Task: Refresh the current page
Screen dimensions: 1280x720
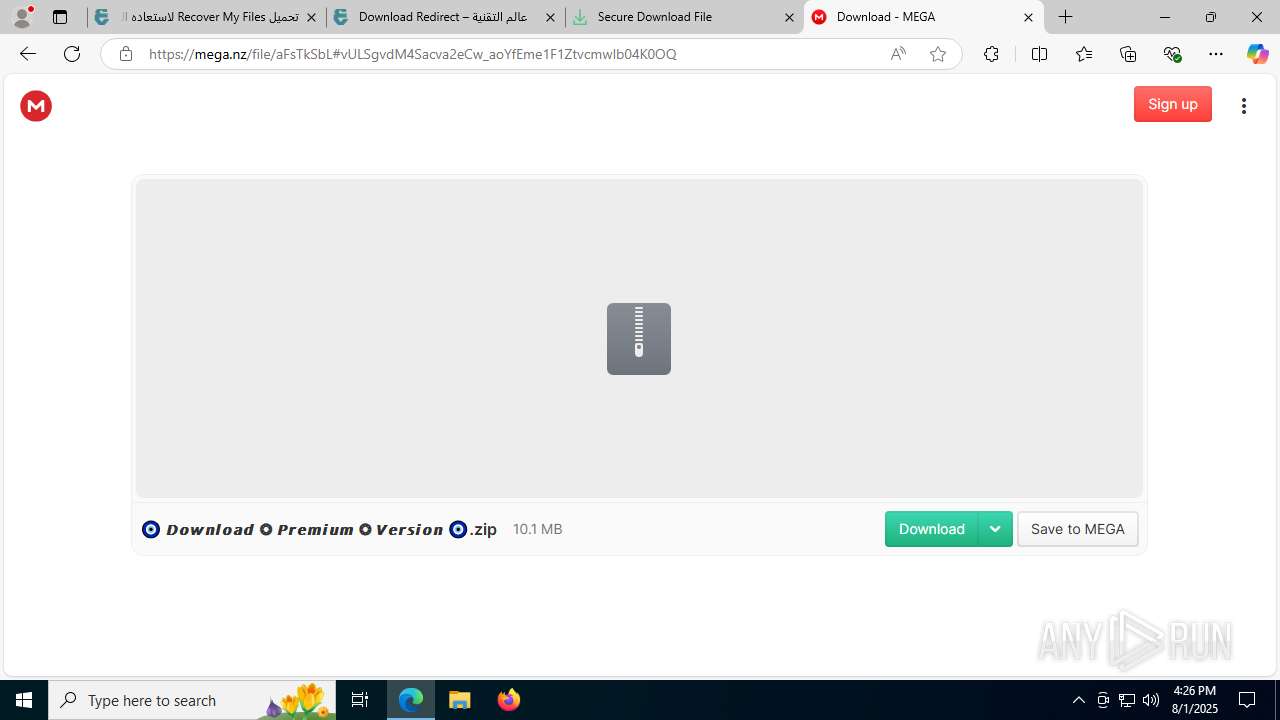Action: tap(72, 54)
